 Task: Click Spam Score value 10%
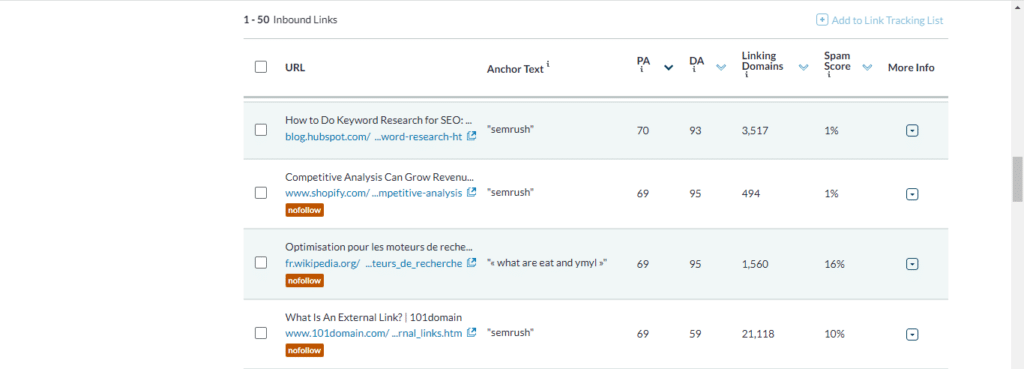pos(835,334)
